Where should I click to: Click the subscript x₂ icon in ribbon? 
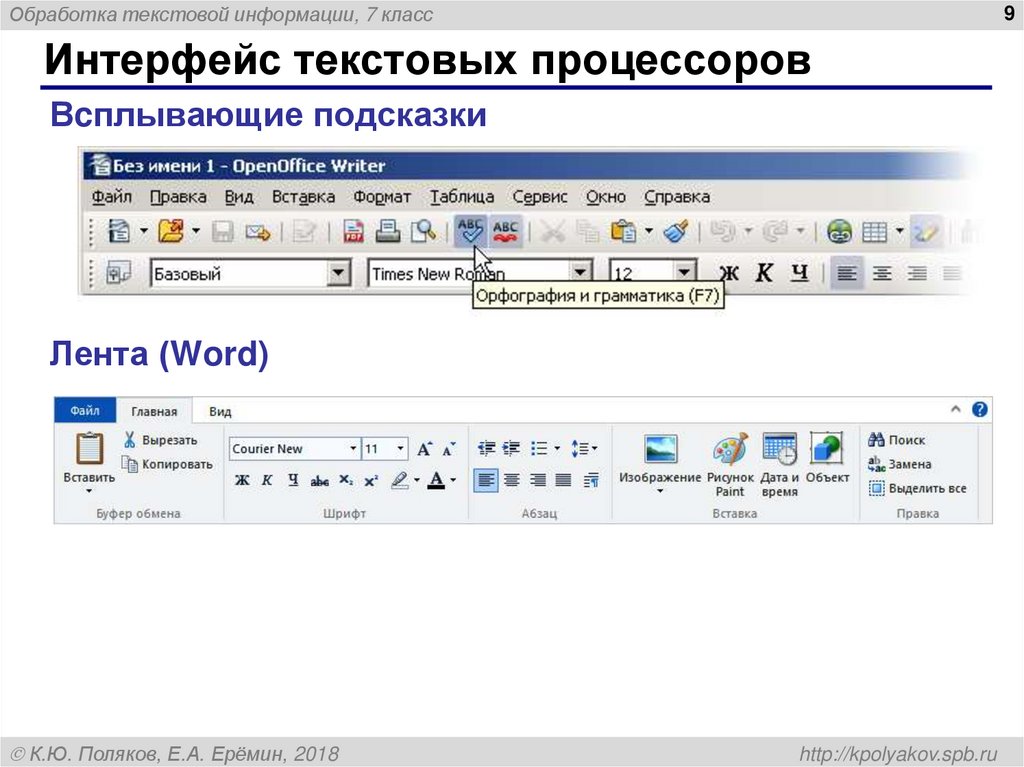pyautogui.click(x=346, y=481)
